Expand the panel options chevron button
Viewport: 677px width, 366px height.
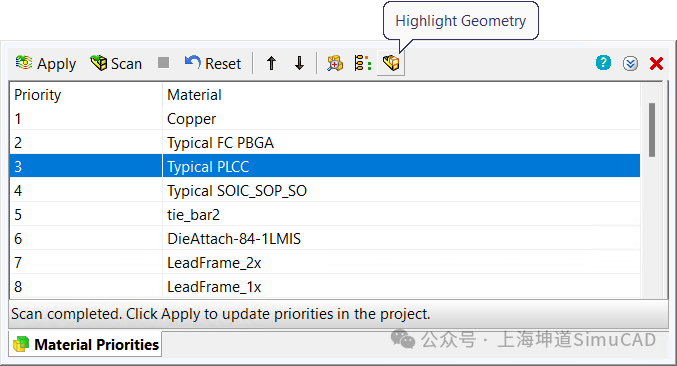(x=630, y=63)
